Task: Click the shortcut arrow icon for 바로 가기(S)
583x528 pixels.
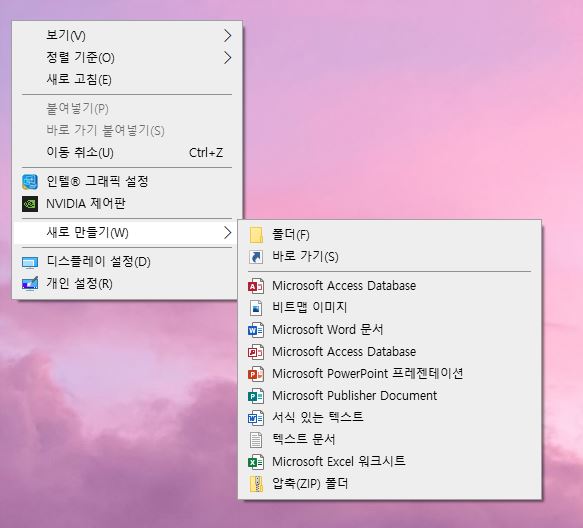Action: [256, 257]
